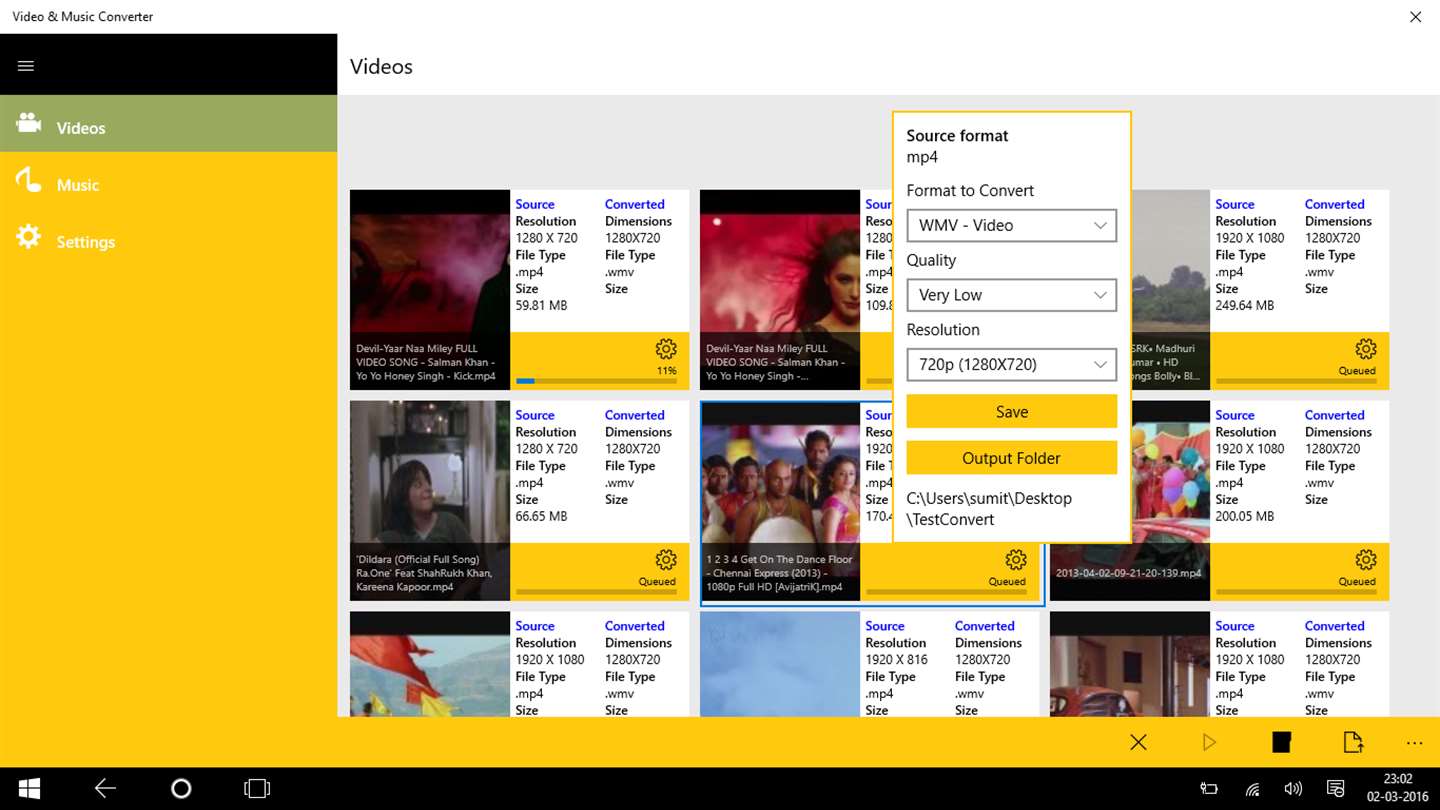1440x810 pixels.
Task: Open the wireless network tray icon
Action: point(1252,789)
